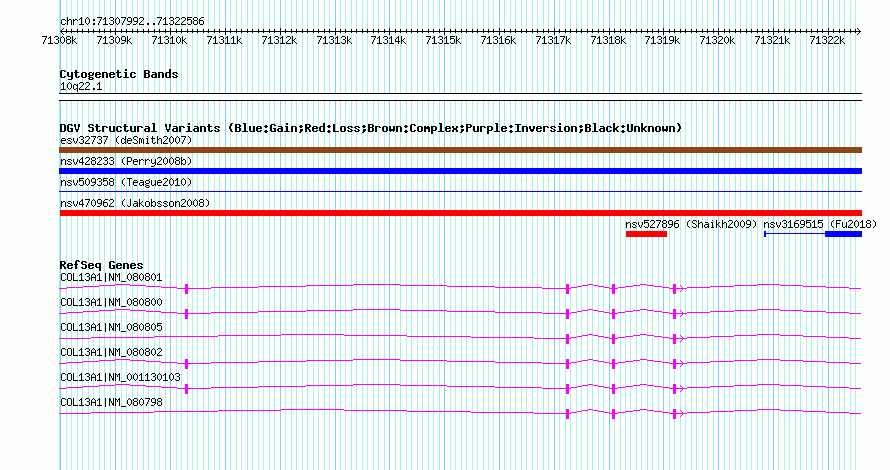
Task: Click the nsv527896 short red loss bar
Action: (646, 234)
